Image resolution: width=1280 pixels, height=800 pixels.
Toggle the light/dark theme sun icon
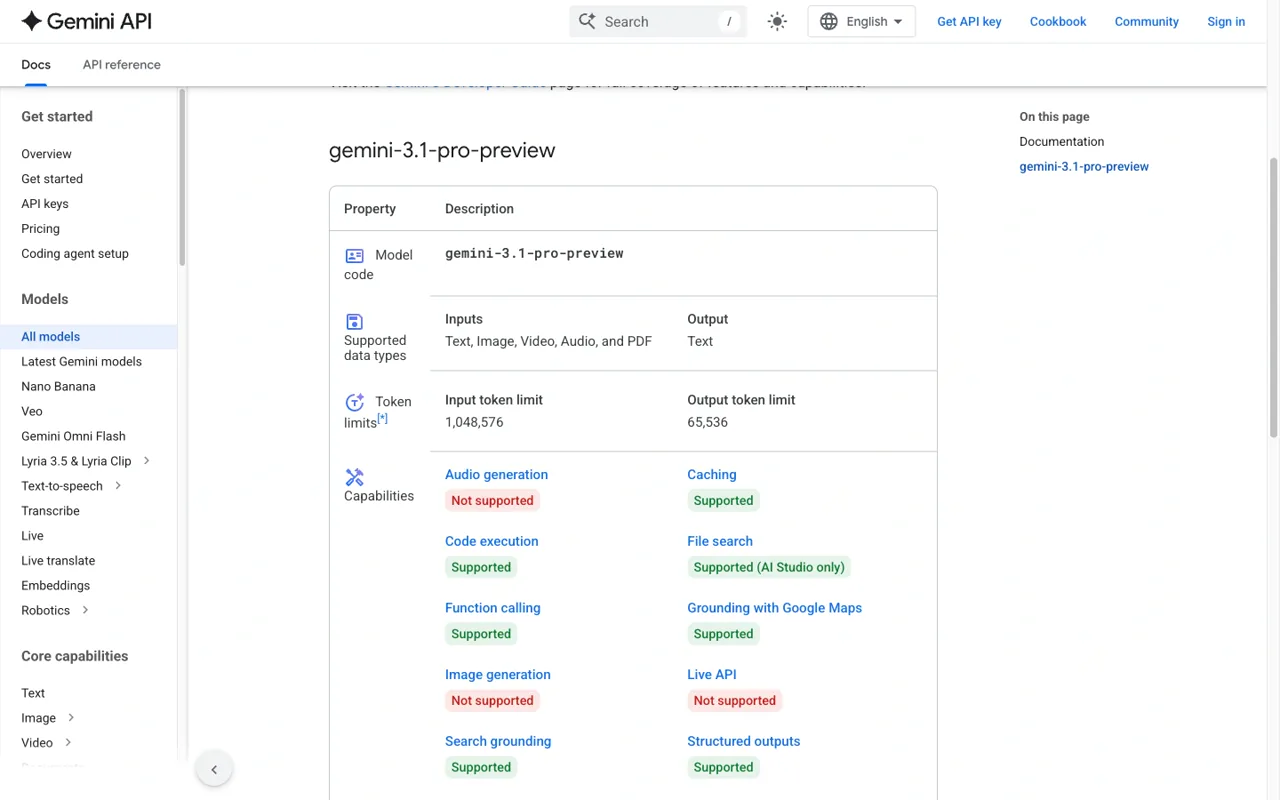pos(777,21)
